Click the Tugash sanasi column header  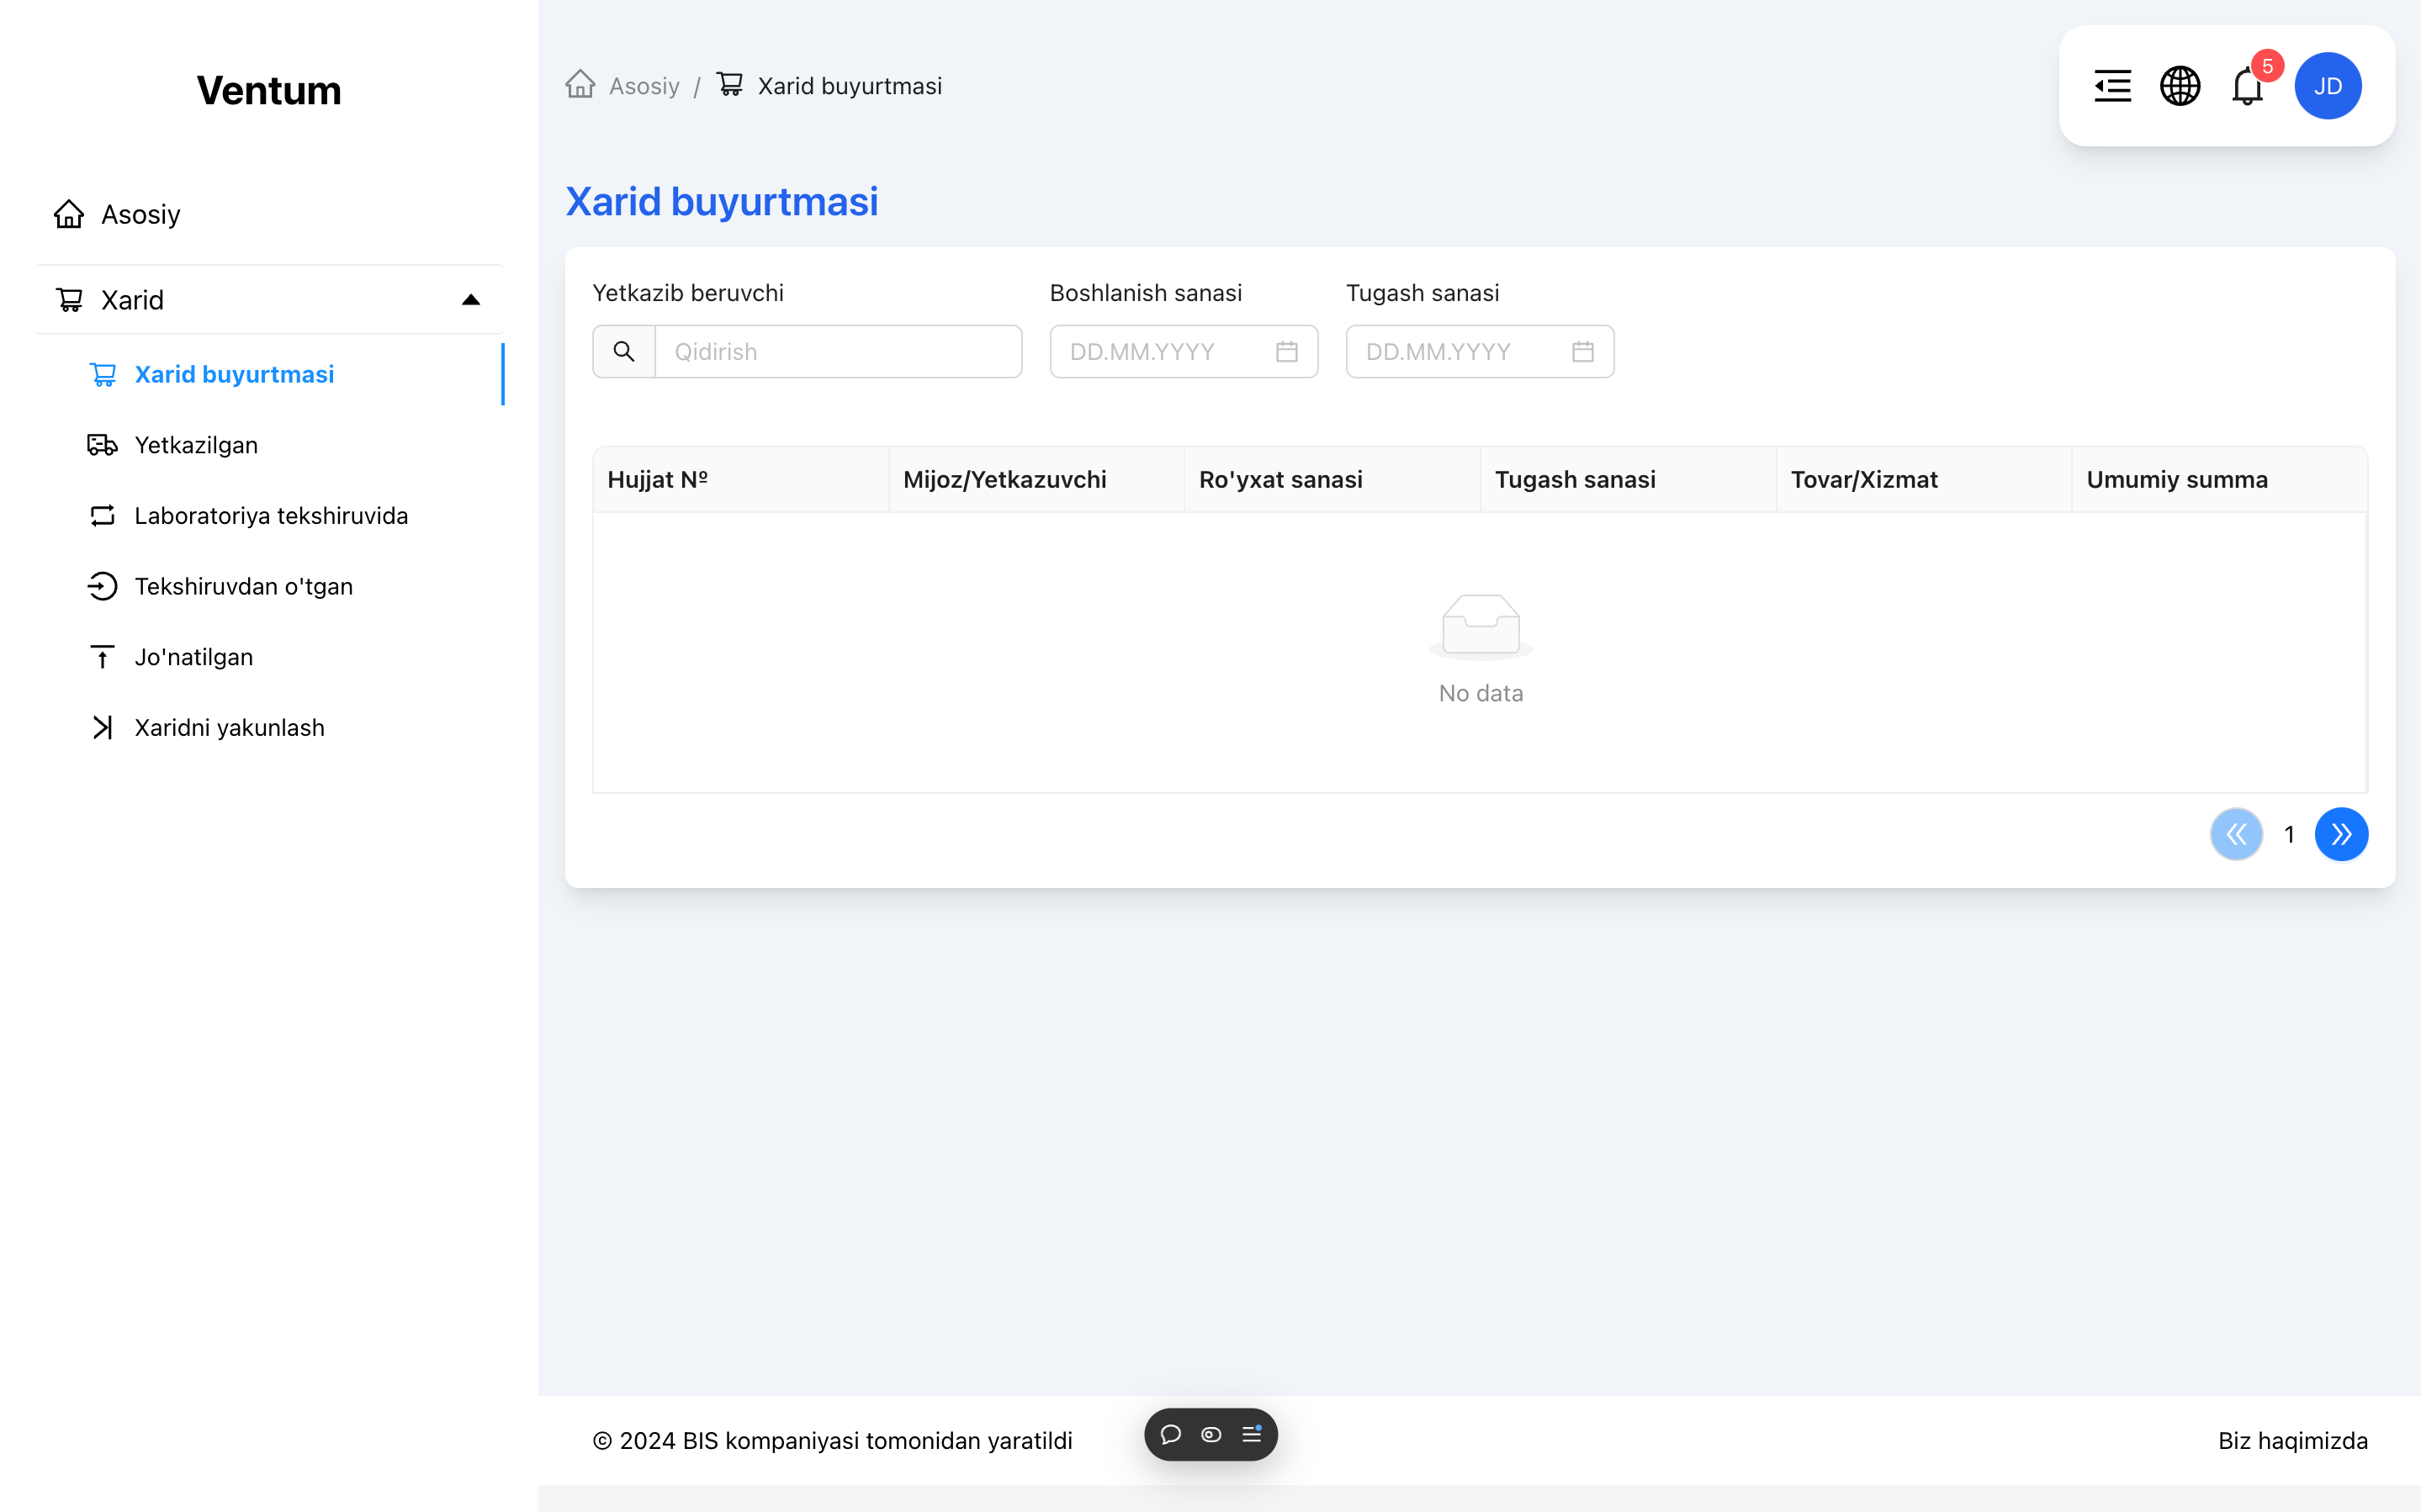[x=1628, y=479]
